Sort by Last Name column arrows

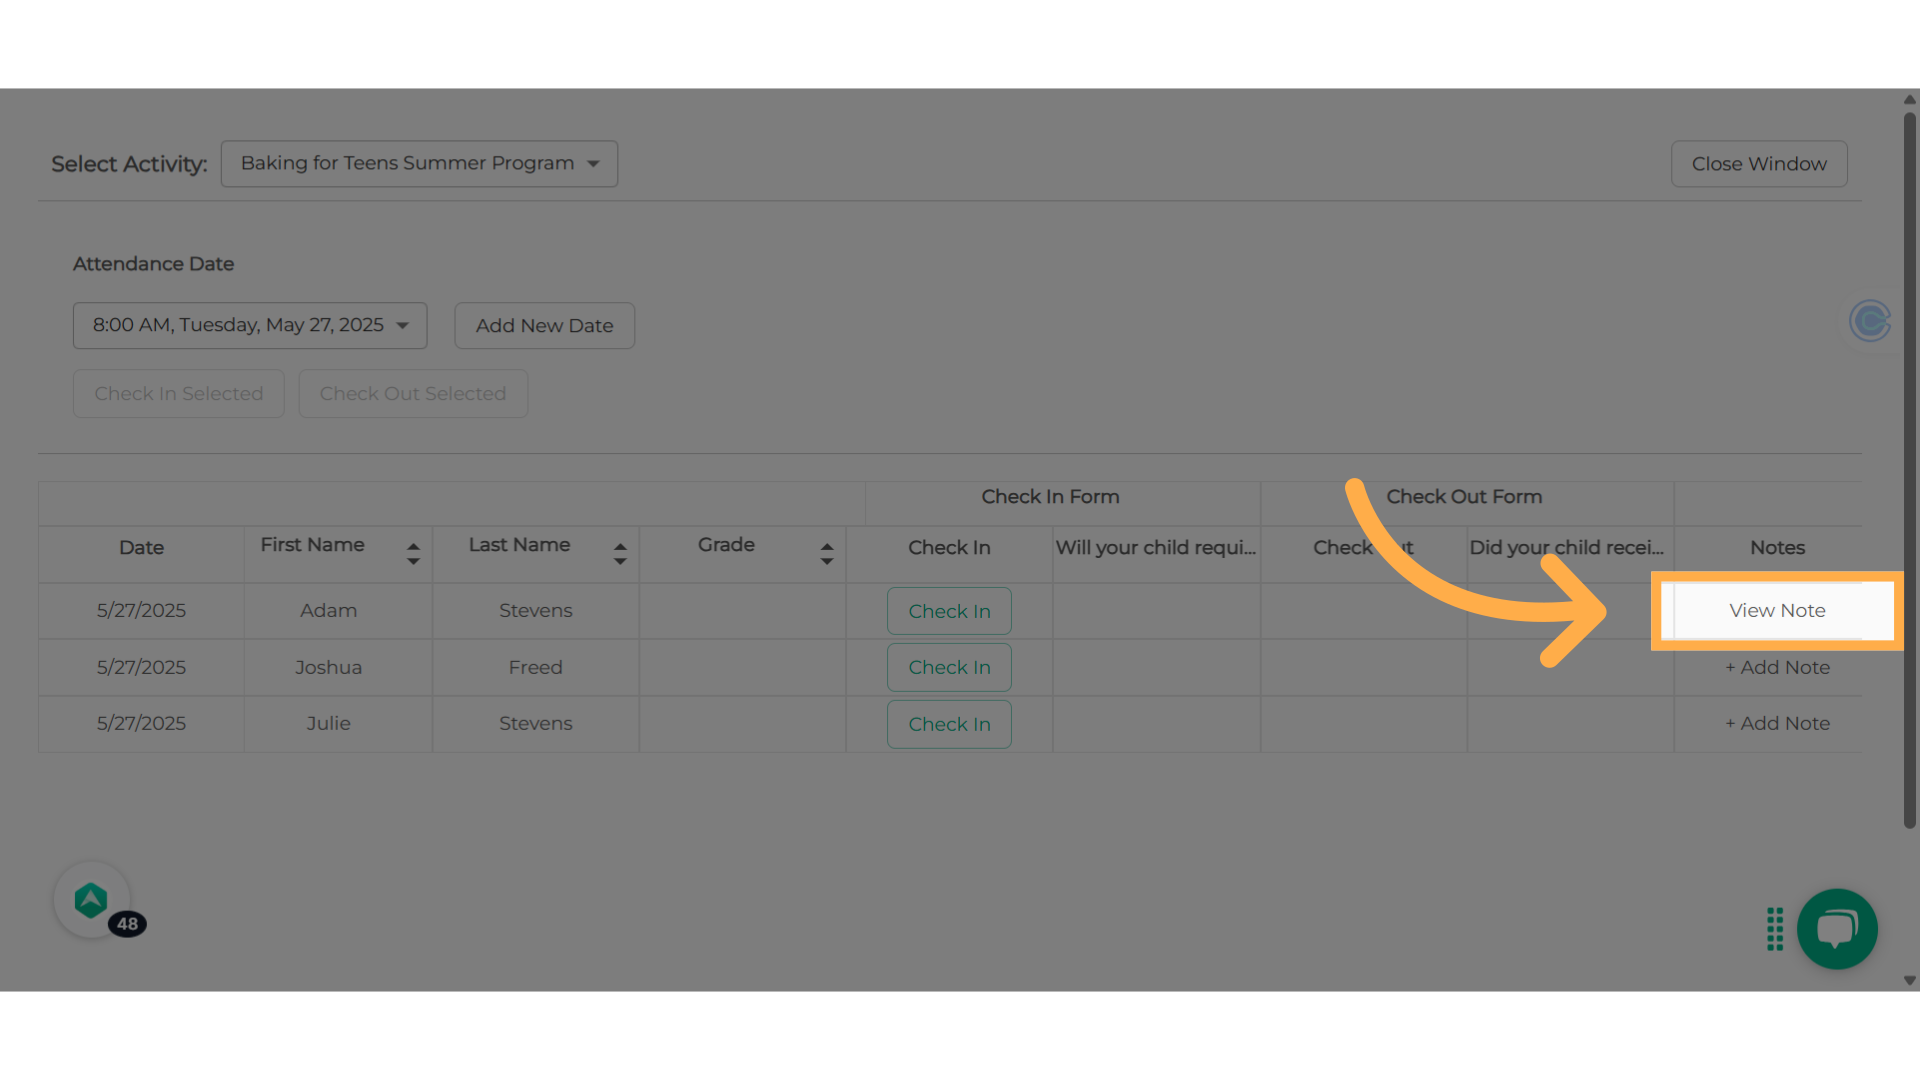pyautogui.click(x=620, y=553)
